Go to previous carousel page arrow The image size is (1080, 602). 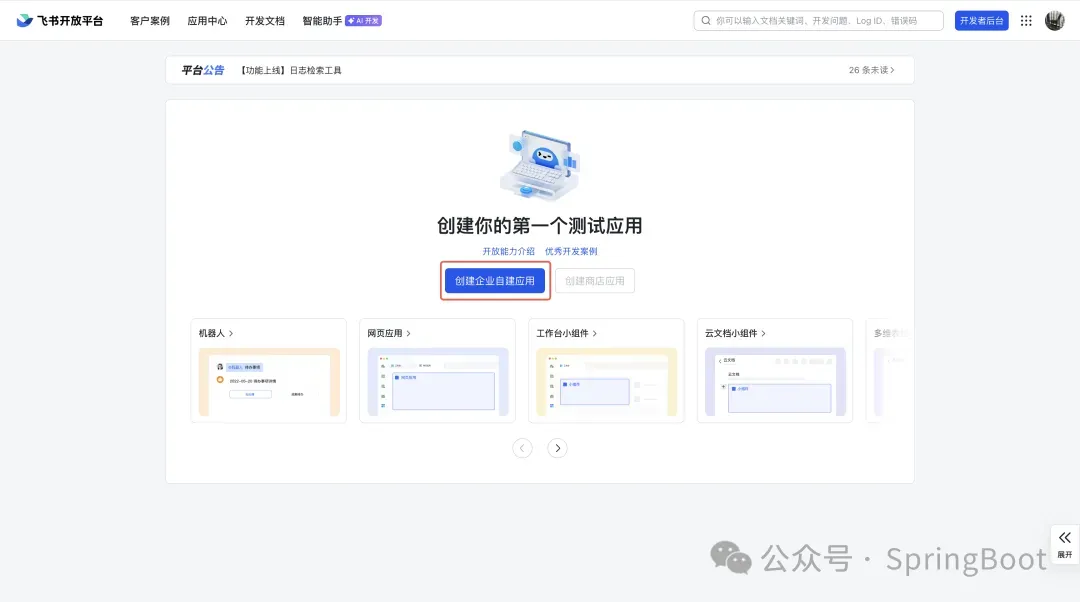click(523, 448)
